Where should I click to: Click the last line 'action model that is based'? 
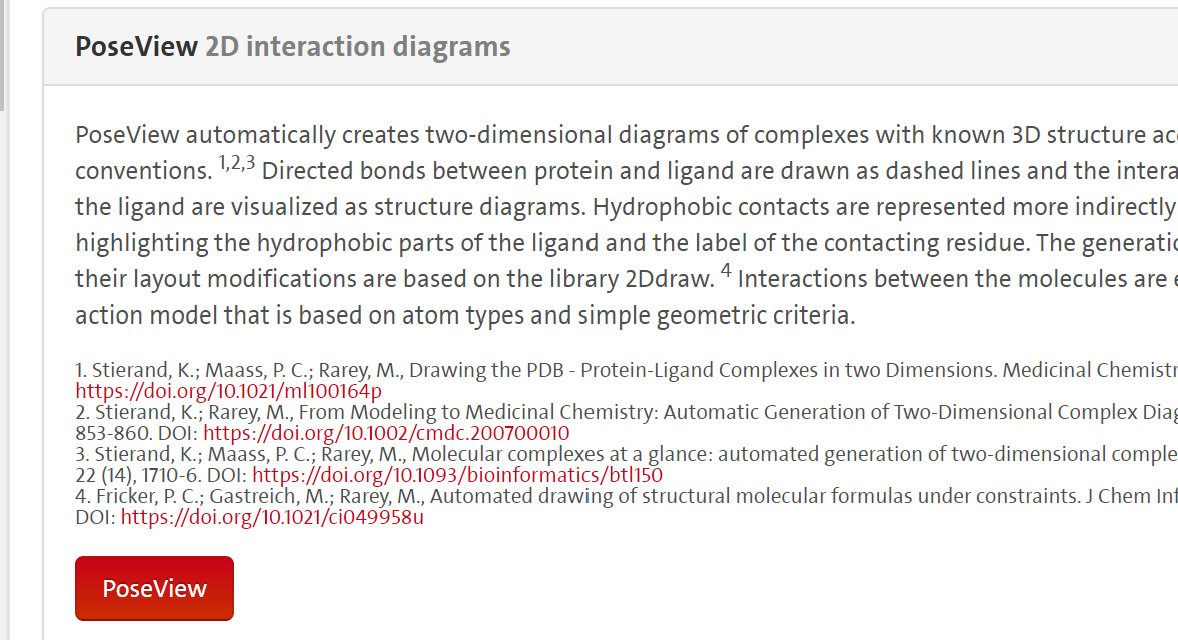pyautogui.click(x=465, y=315)
